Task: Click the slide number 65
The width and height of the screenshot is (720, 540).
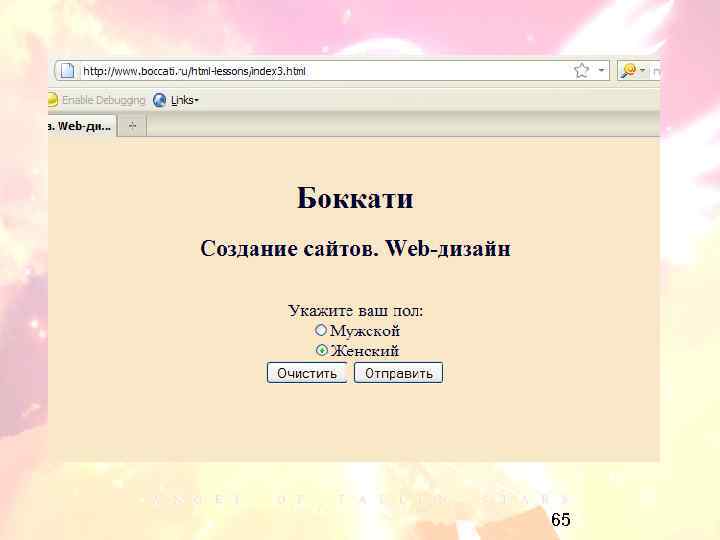Action: [561, 519]
